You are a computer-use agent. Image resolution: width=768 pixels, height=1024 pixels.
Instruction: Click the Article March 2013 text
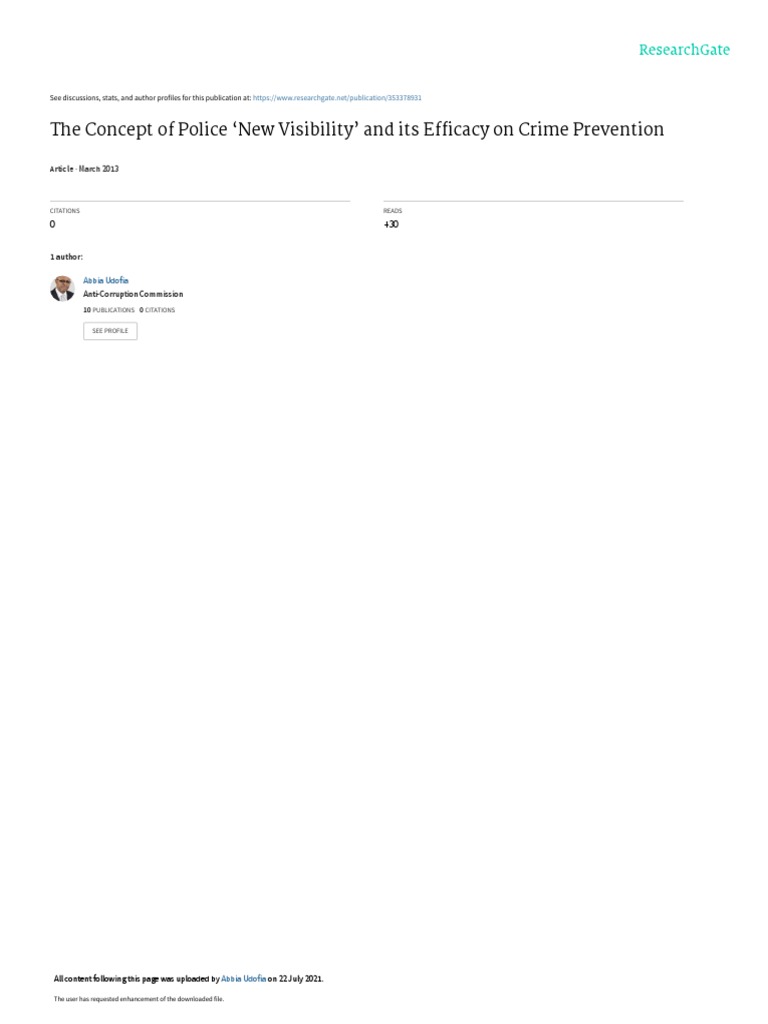click(x=84, y=168)
